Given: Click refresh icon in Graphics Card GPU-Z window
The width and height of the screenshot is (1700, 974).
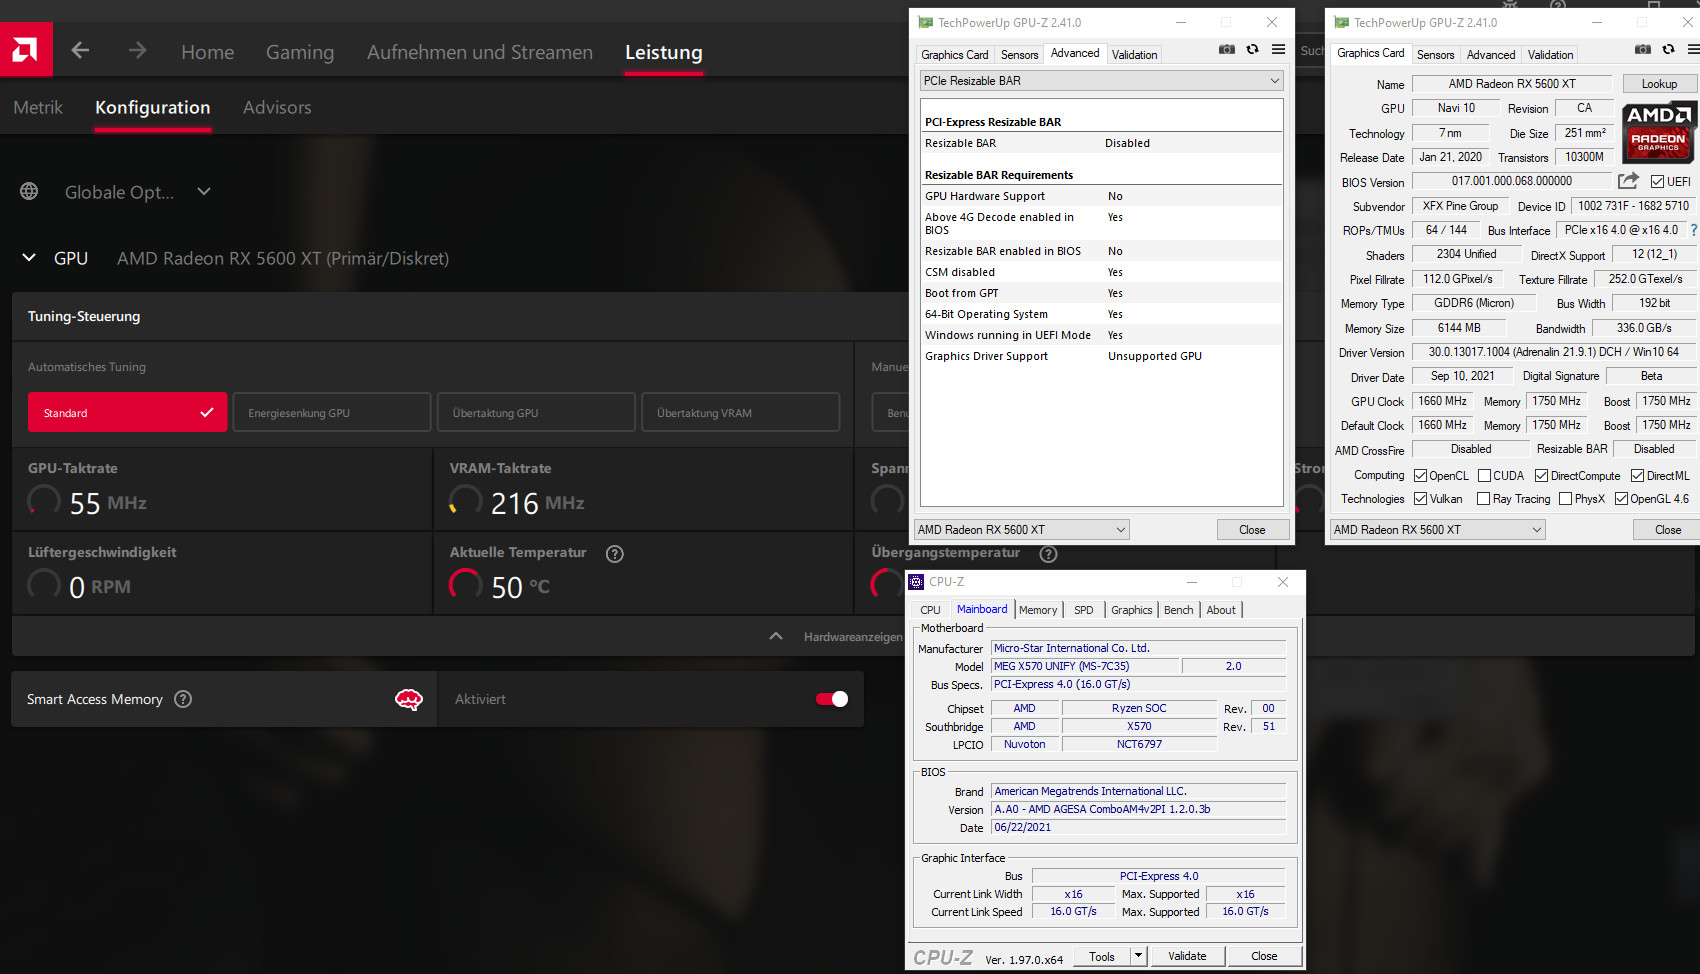Looking at the screenshot, I should click(x=1668, y=49).
